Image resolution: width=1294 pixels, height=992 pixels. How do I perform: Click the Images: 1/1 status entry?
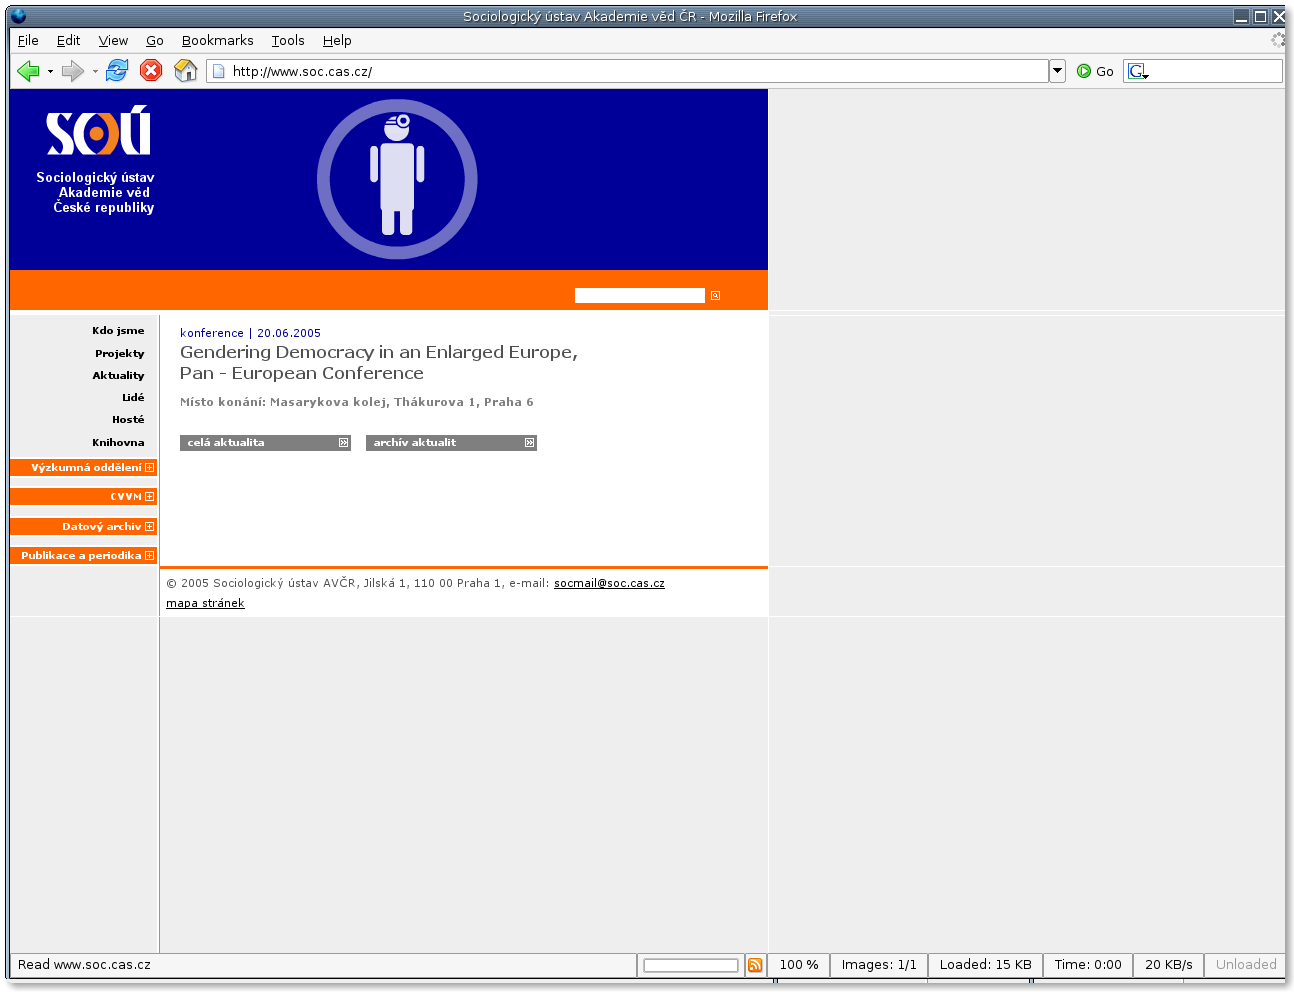tap(879, 965)
